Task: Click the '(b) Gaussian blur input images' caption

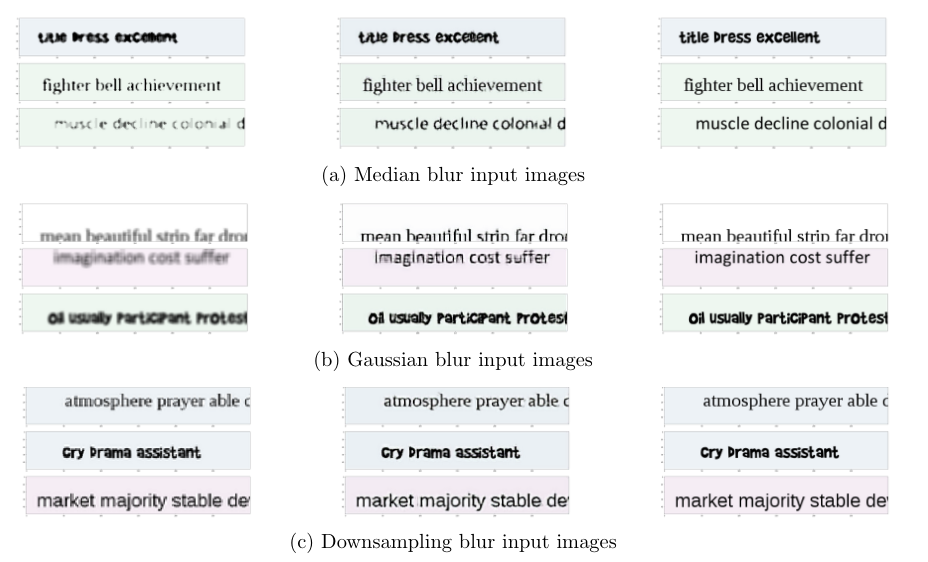Action: pos(453,360)
